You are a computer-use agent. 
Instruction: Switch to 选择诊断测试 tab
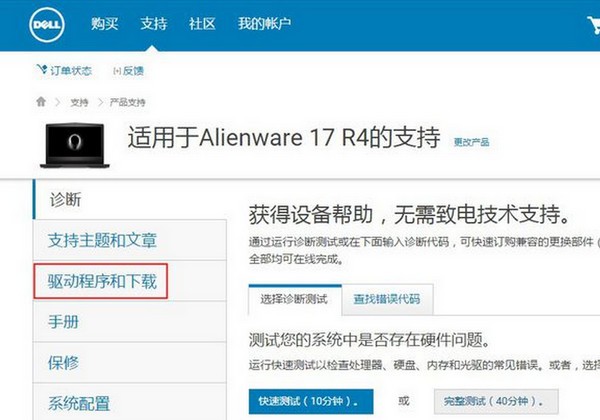[295, 300]
